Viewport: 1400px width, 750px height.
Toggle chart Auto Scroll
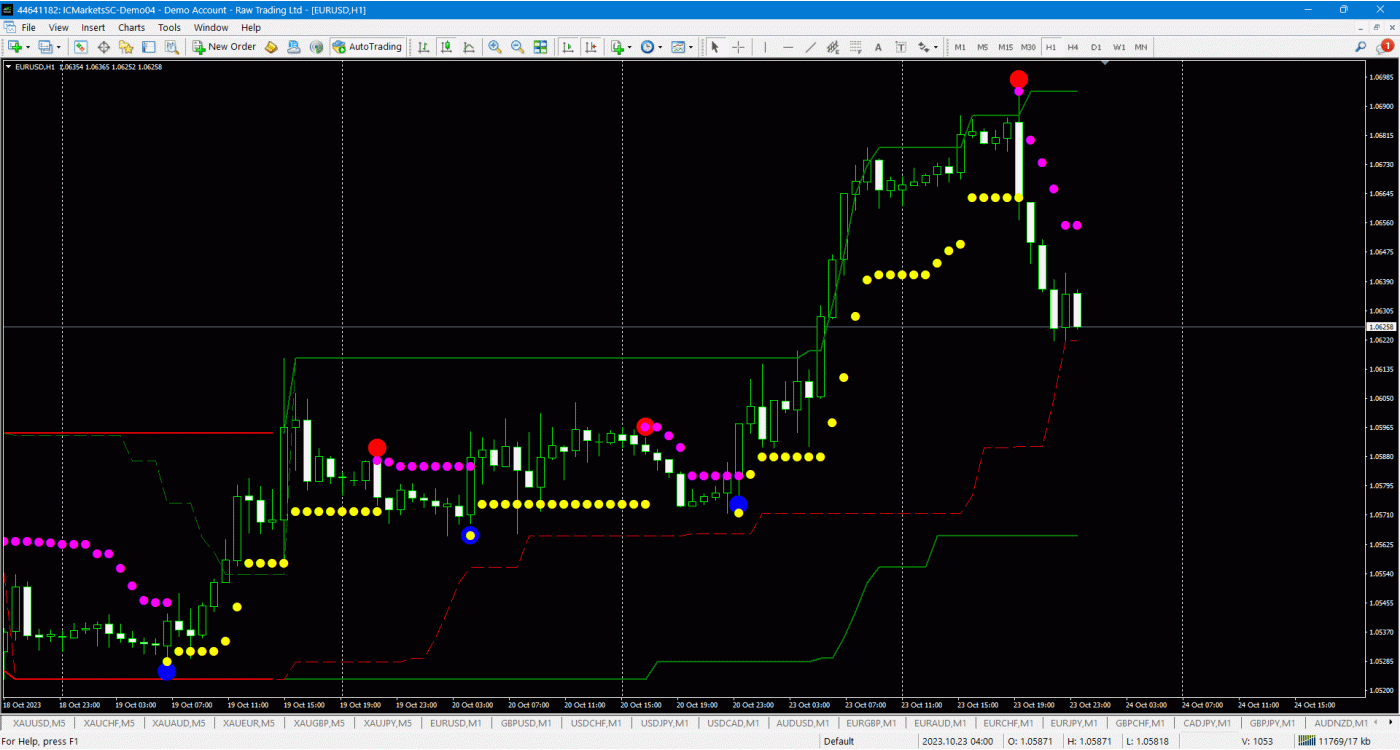tap(568, 47)
